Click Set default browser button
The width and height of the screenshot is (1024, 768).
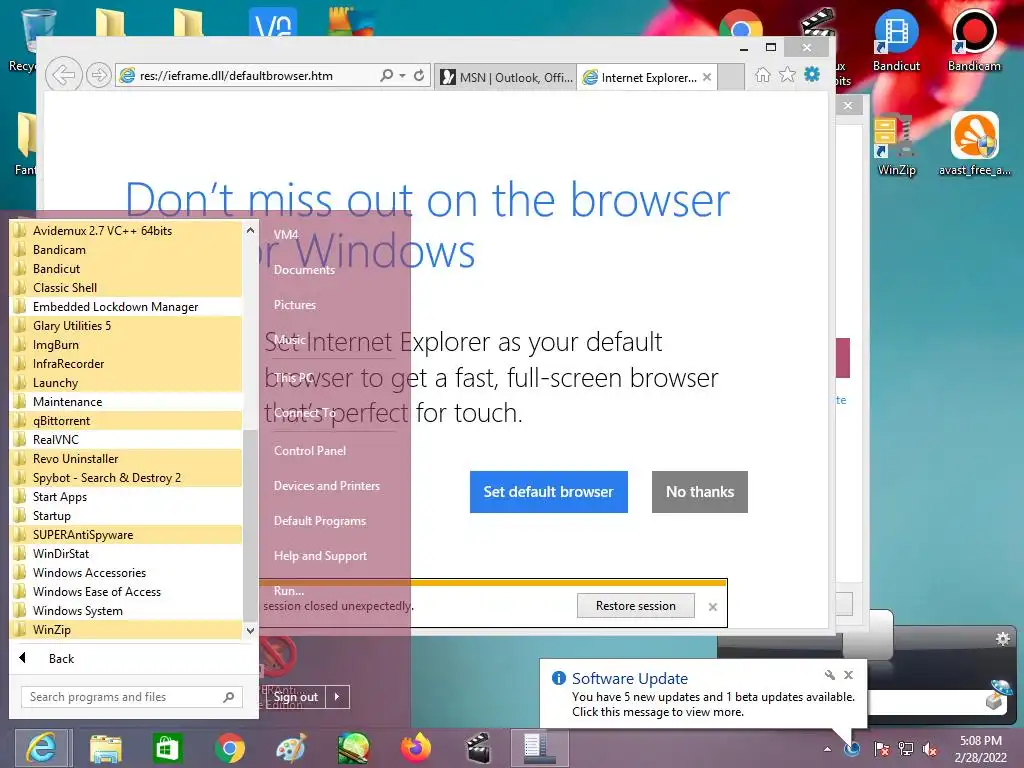(549, 492)
